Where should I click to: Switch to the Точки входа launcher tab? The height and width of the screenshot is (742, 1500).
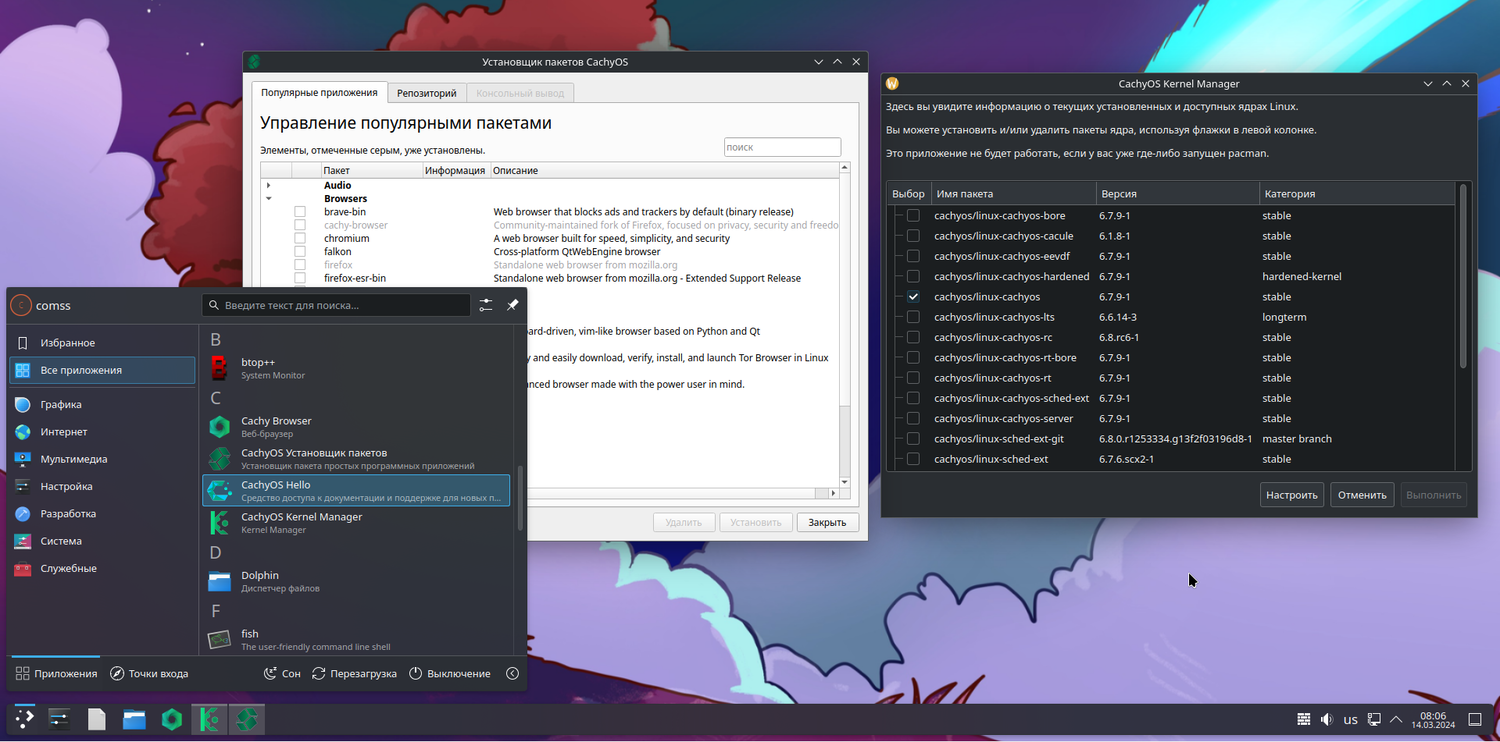[x=149, y=674]
